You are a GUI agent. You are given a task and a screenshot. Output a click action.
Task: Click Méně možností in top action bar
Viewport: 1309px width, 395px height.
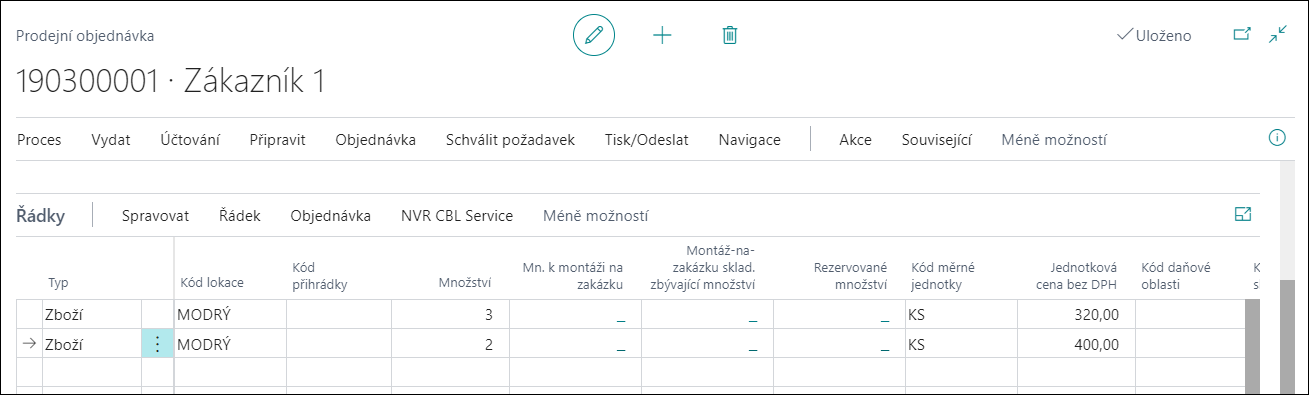click(x=1054, y=140)
